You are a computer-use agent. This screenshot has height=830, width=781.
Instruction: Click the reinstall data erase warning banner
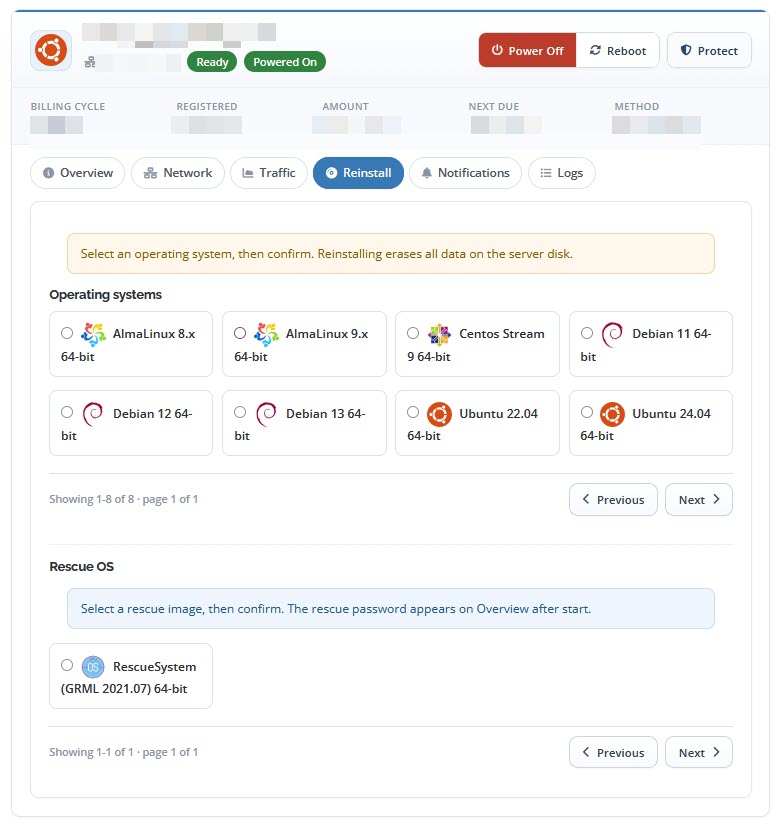pos(391,254)
